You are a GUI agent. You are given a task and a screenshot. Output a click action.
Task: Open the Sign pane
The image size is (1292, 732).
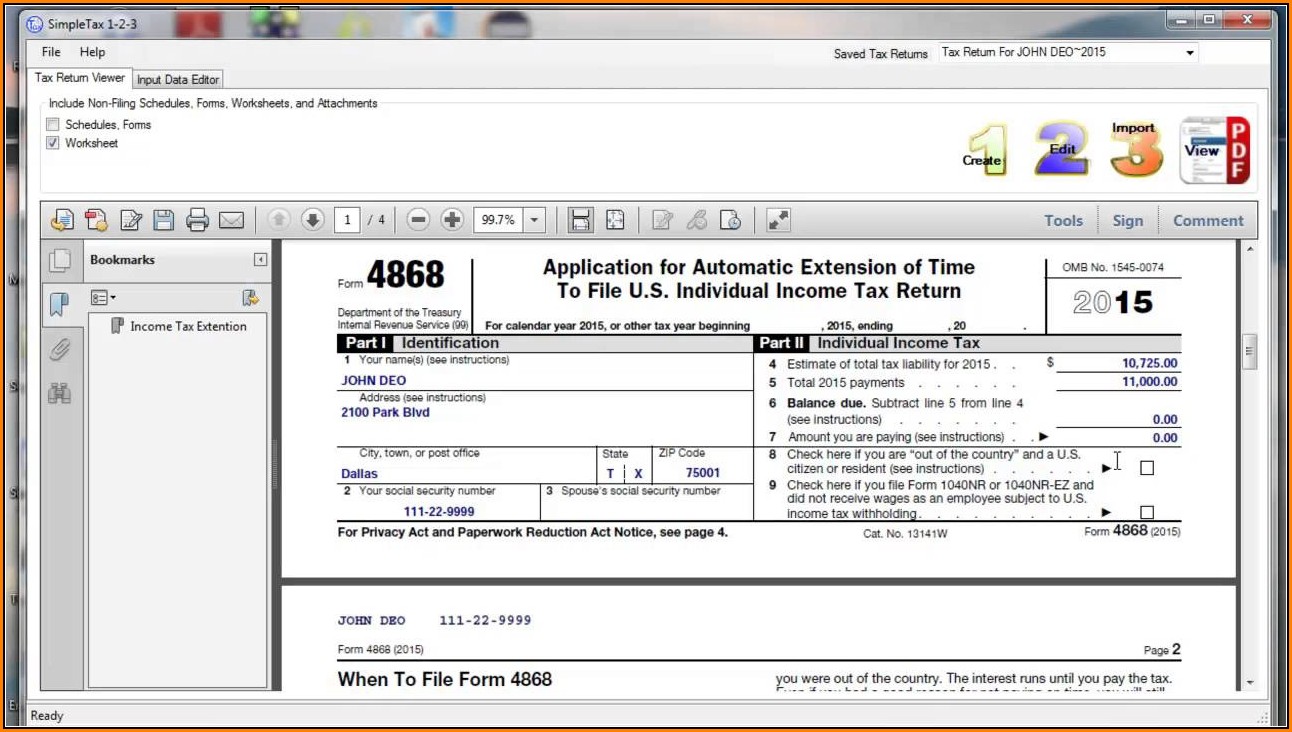point(1128,221)
